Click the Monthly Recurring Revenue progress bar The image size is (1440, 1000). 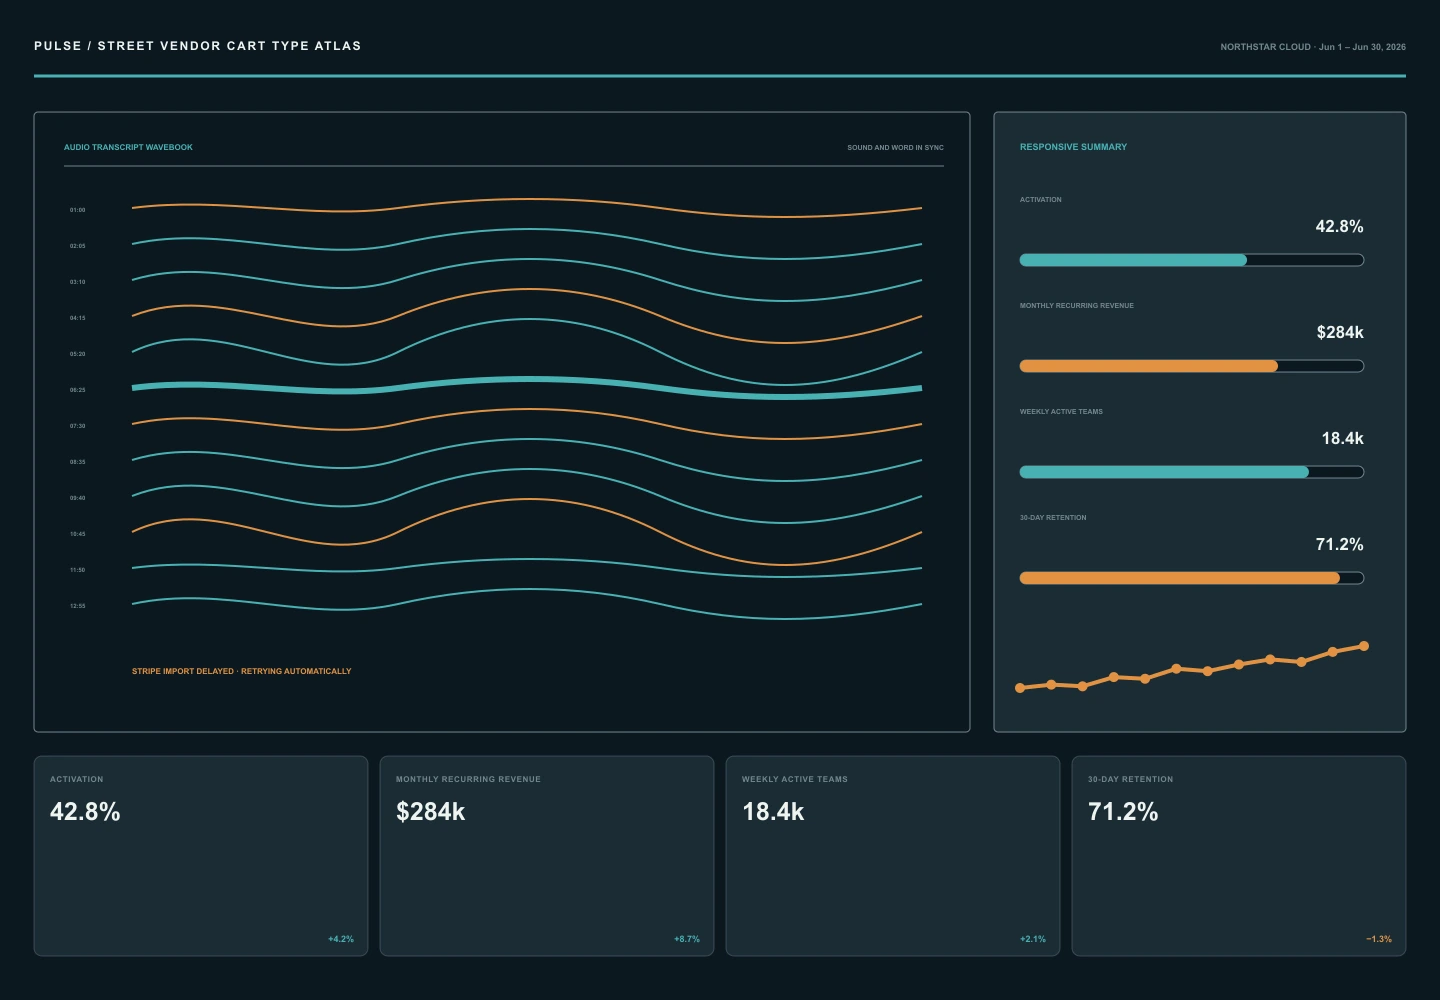click(x=1191, y=366)
